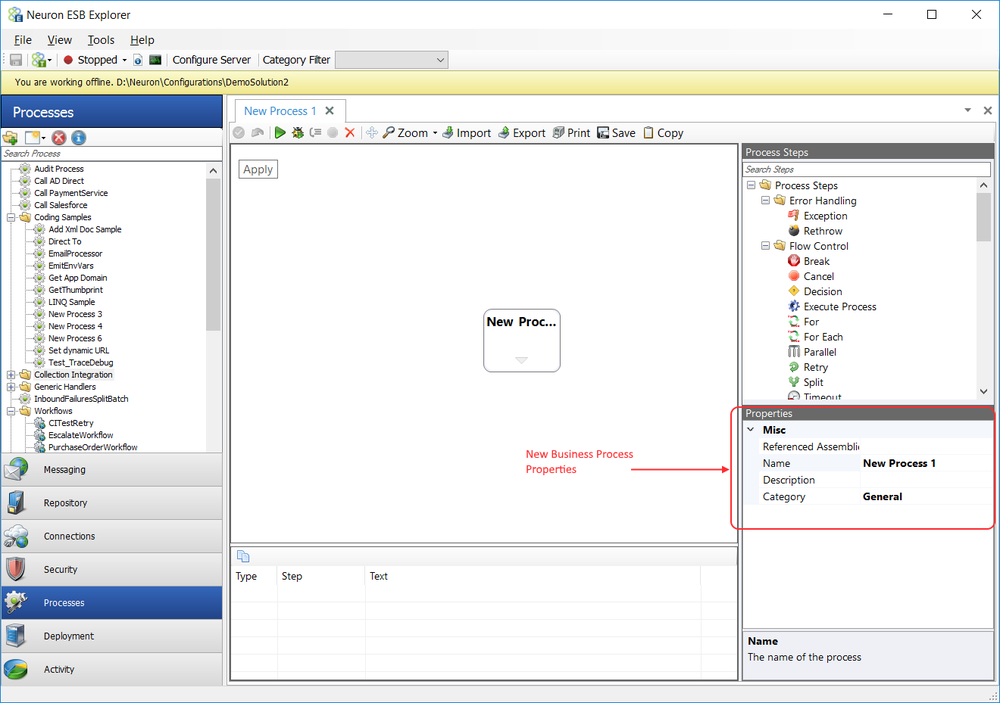Pick the Break step icon
The height and width of the screenshot is (703, 1000).
click(793, 261)
